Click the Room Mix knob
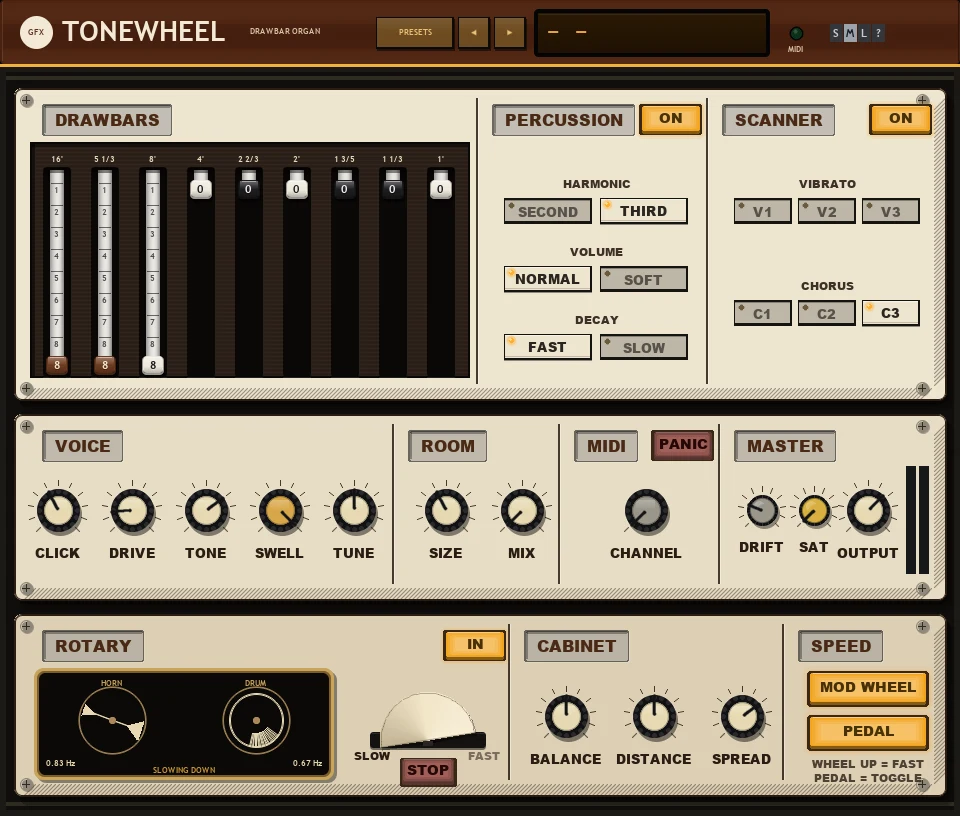The height and width of the screenshot is (816, 960). pyautogui.click(x=522, y=511)
